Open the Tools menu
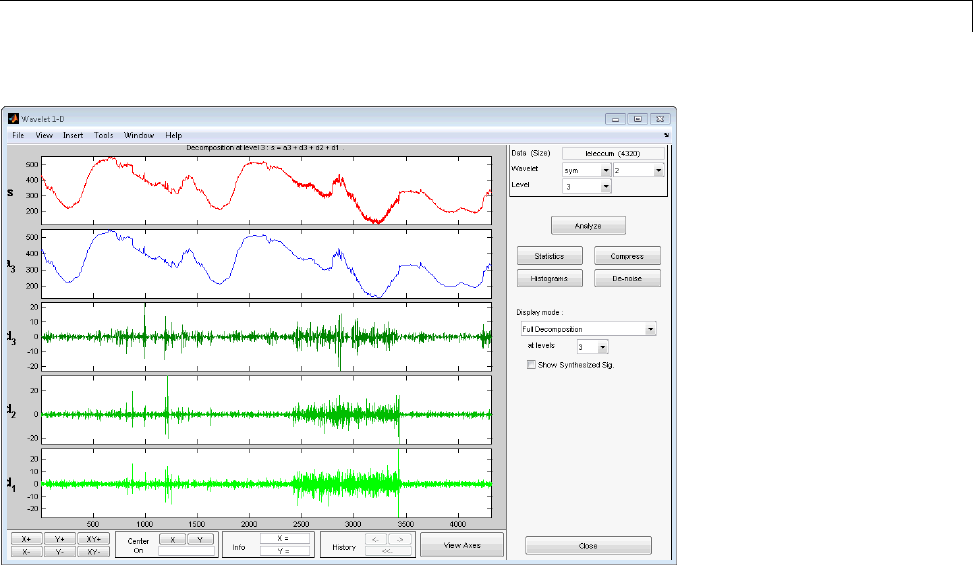 pyautogui.click(x=104, y=135)
